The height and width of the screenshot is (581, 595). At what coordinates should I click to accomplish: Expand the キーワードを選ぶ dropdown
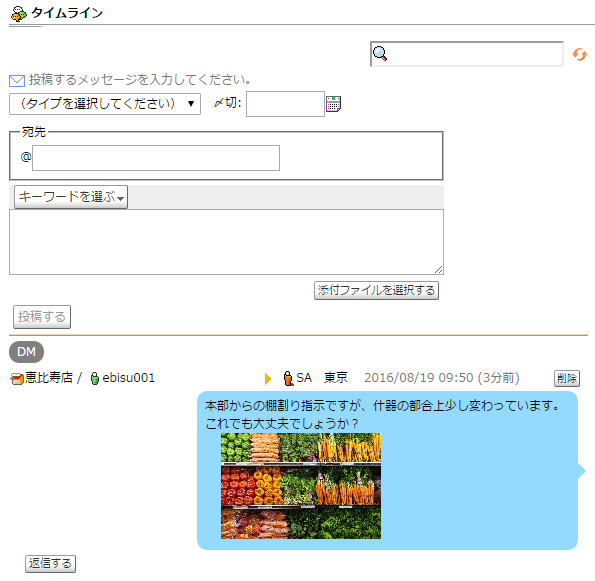pyautogui.click(x=71, y=197)
